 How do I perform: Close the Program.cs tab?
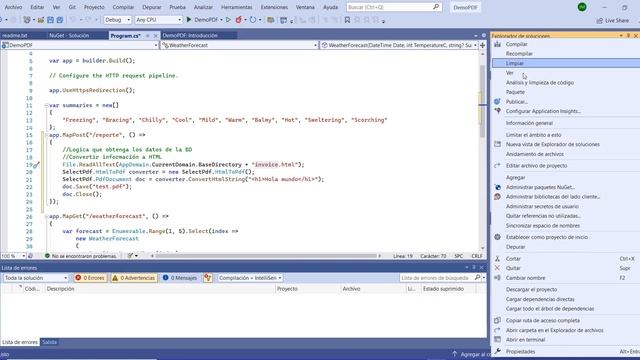pyautogui.click(x=155, y=36)
